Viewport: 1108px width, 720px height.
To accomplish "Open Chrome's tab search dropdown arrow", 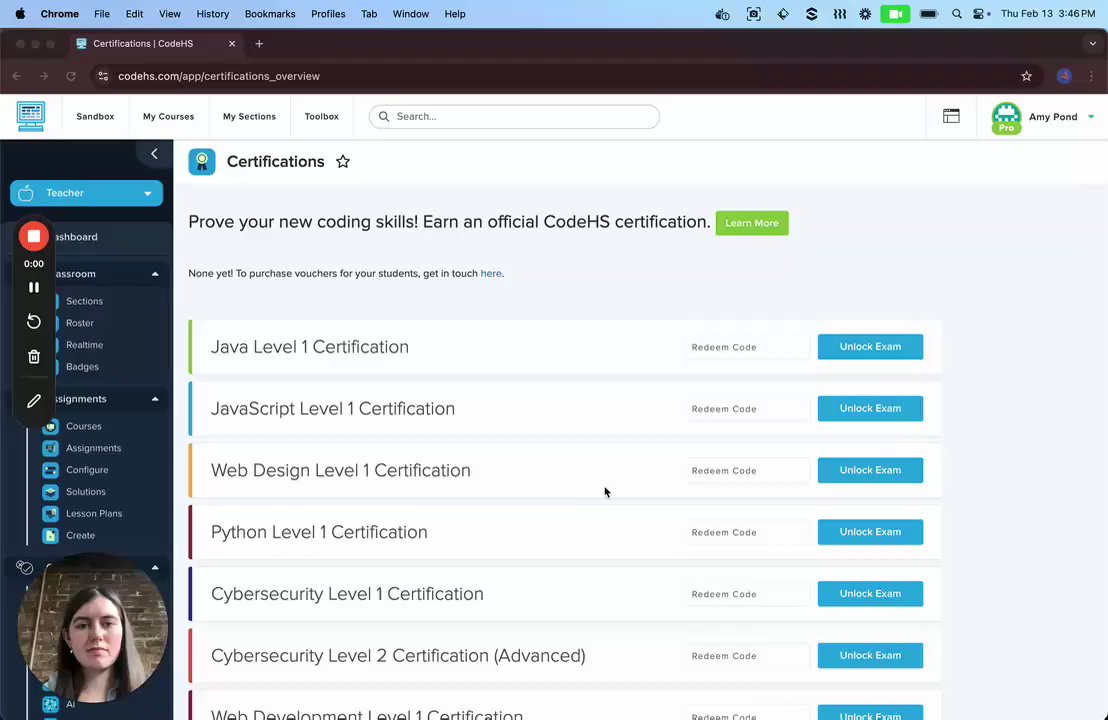I will 1092,44.
